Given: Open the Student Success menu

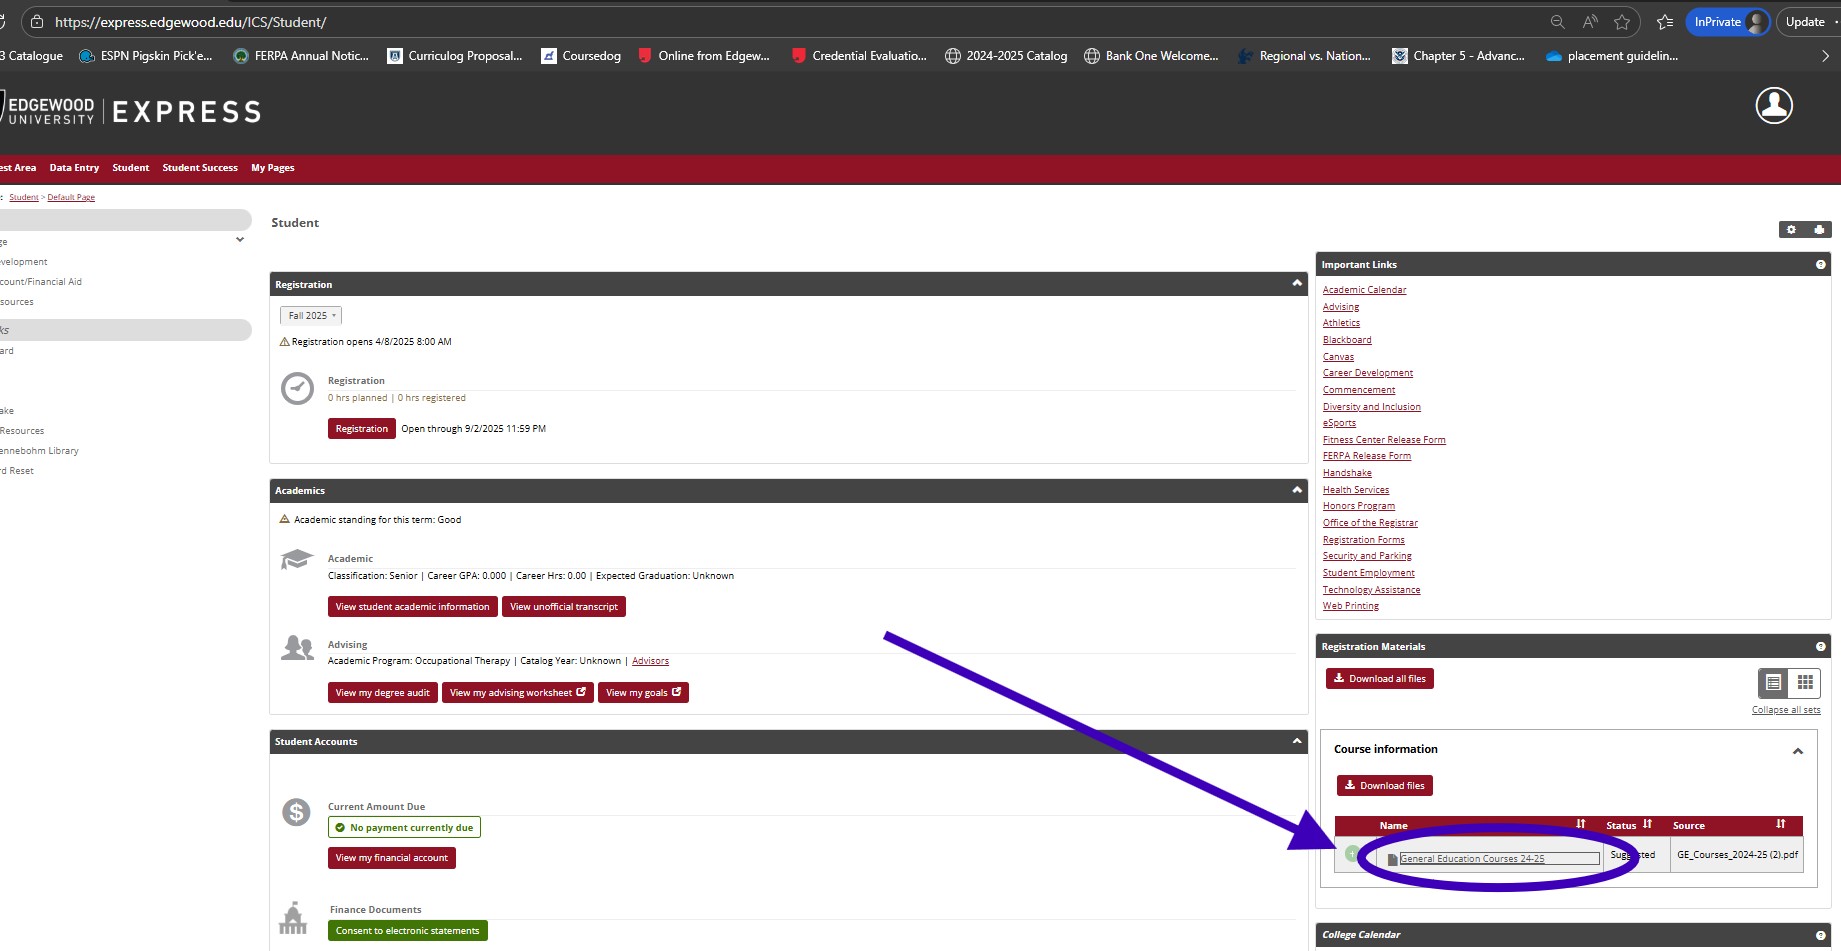Looking at the screenshot, I should pyautogui.click(x=200, y=168).
